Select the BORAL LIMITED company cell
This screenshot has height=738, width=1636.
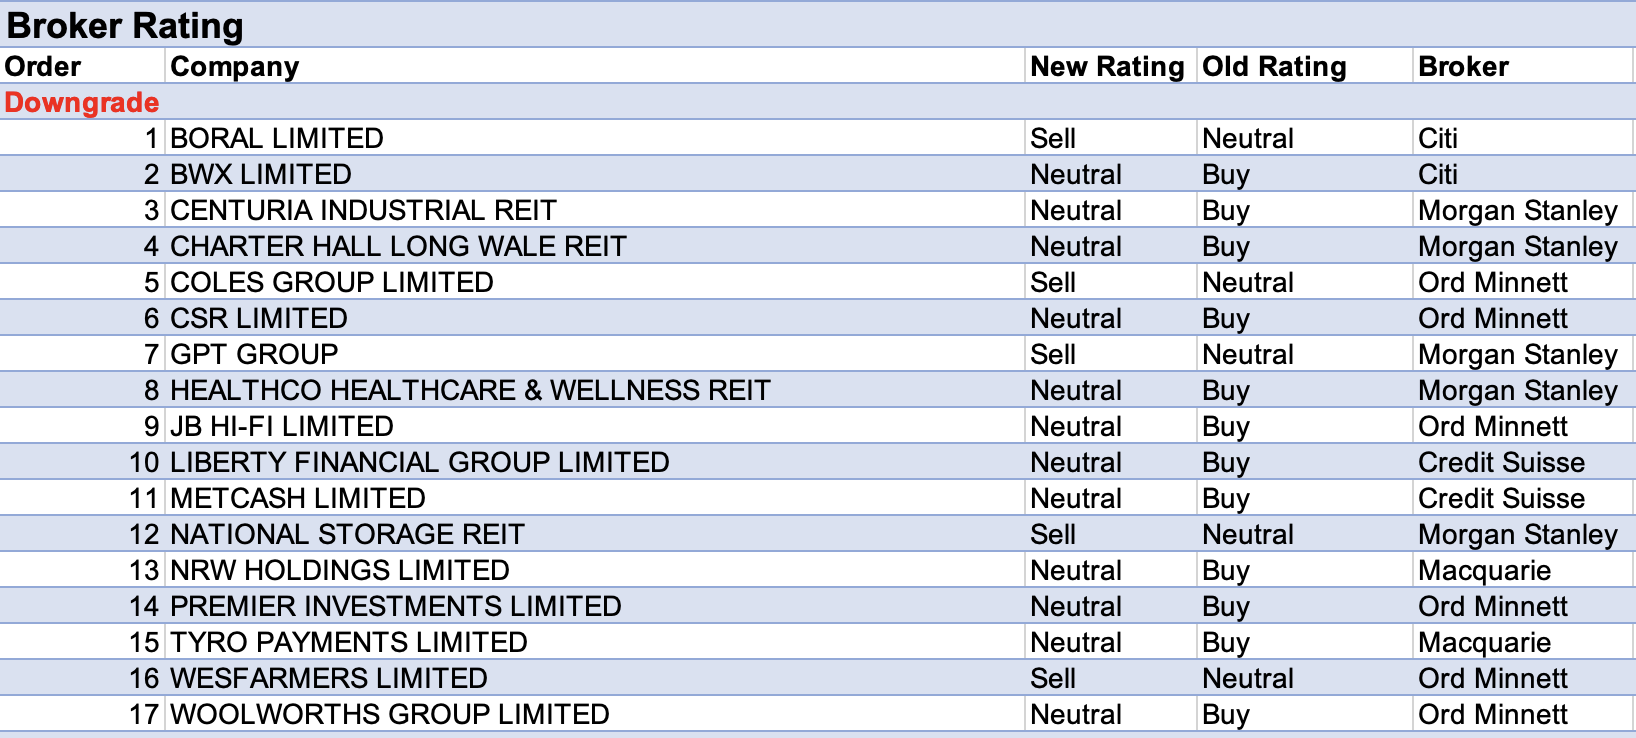pos(277,138)
